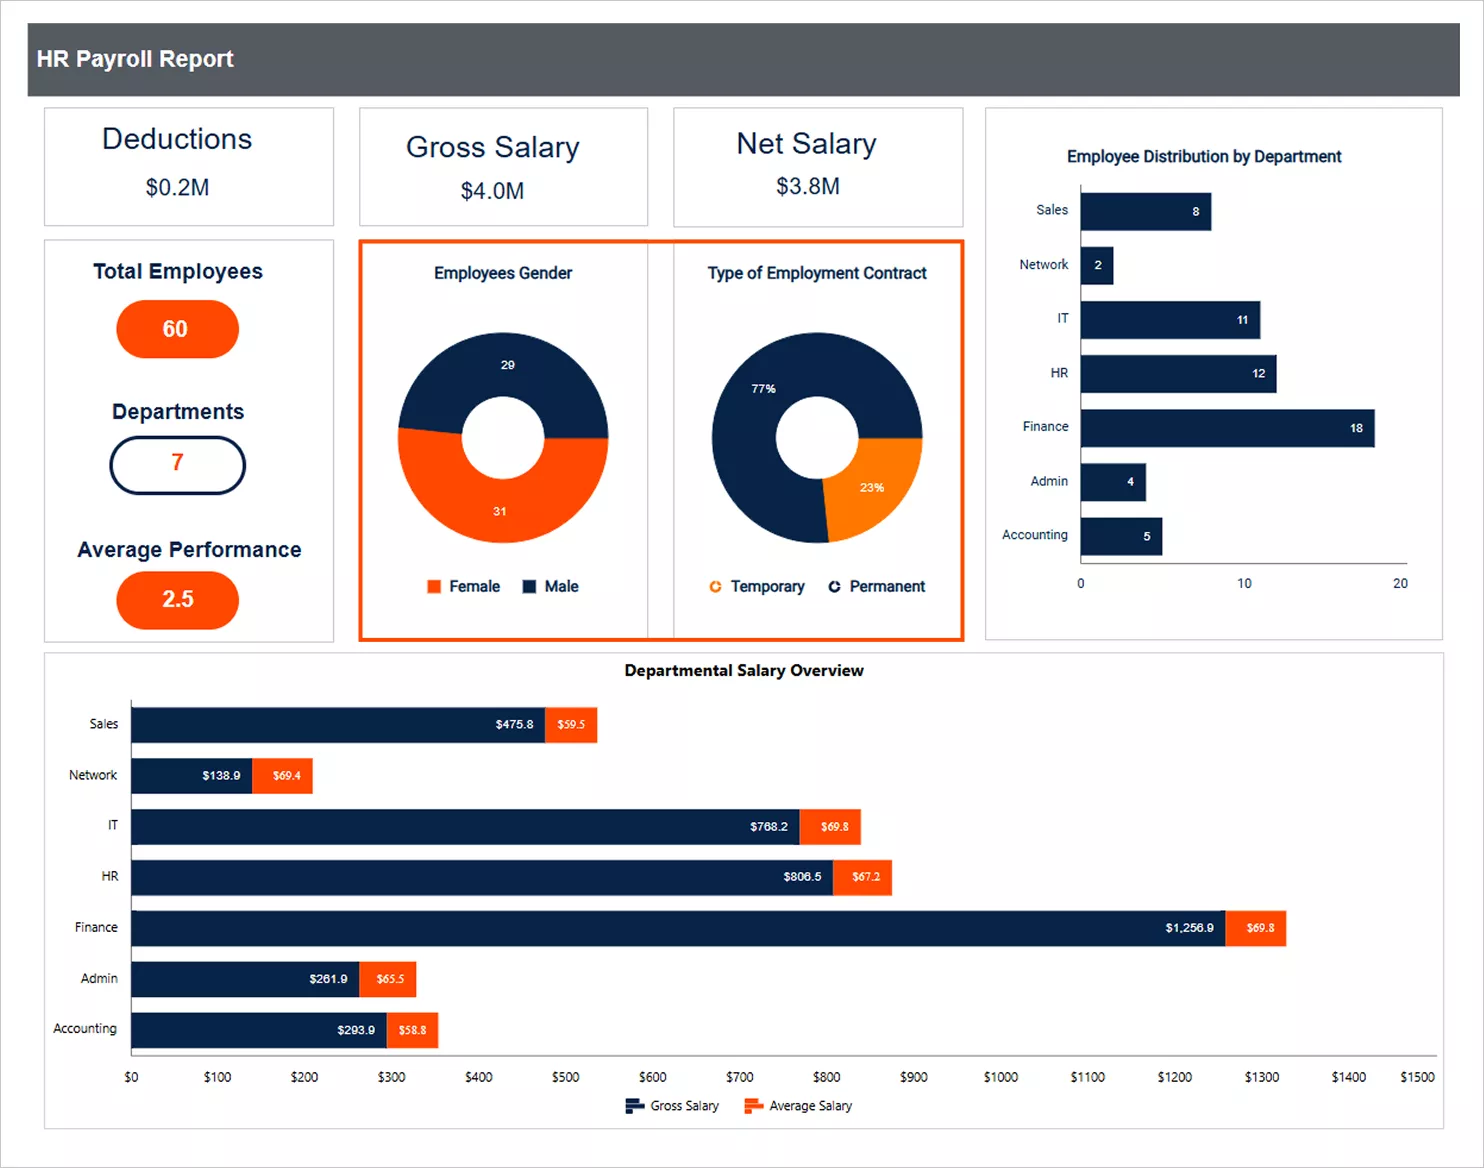Click the Admin $261.9 gross salary bar
The width and height of the screenshot is (1484, 1168).
tap(246, 980)
